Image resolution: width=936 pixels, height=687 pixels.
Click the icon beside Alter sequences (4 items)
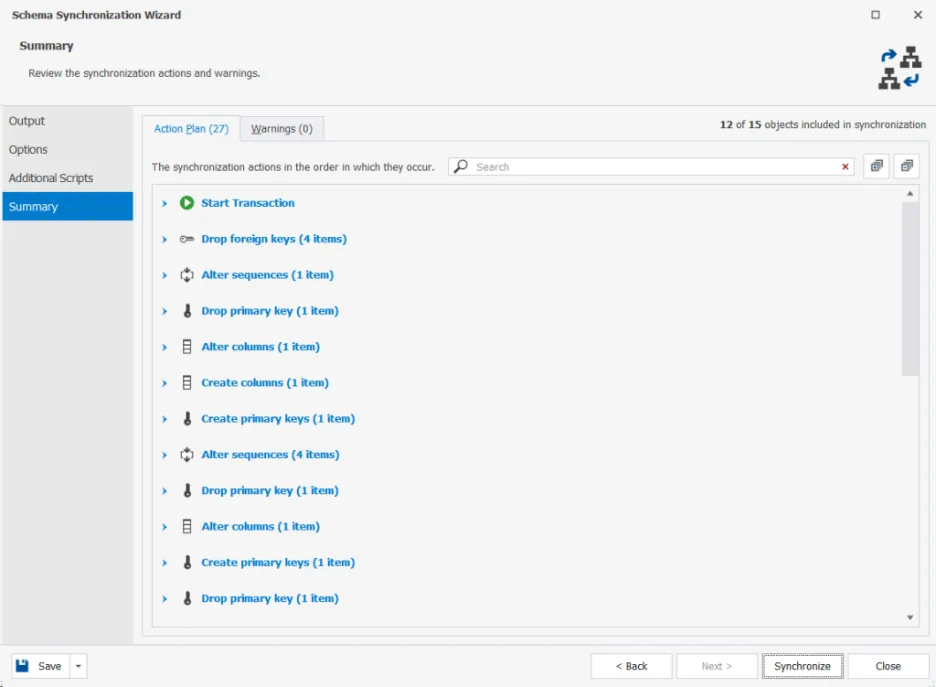pyautogui.click(x=187, y=454)
